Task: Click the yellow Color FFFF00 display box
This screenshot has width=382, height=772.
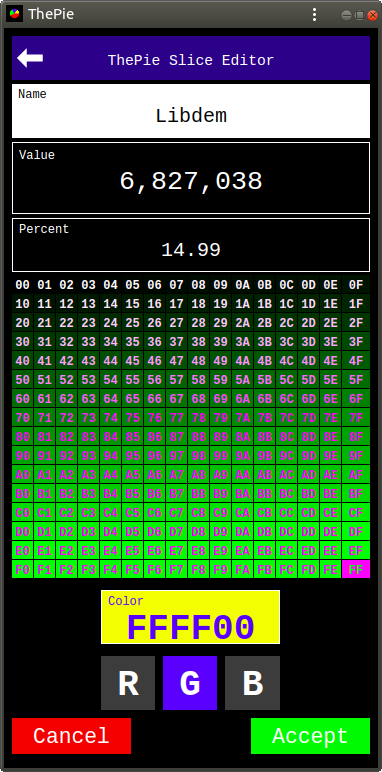Action: point(191,617)
